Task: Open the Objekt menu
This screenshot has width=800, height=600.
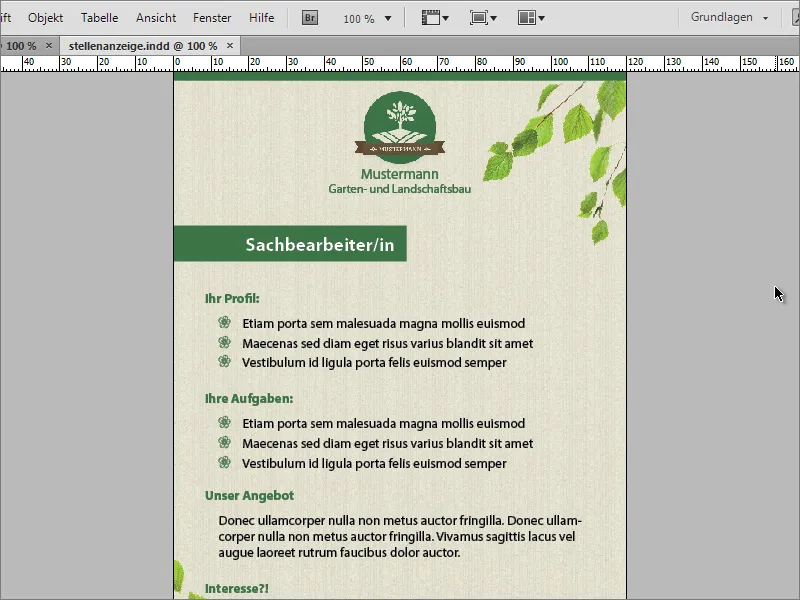Action: (x=45, y=17)
